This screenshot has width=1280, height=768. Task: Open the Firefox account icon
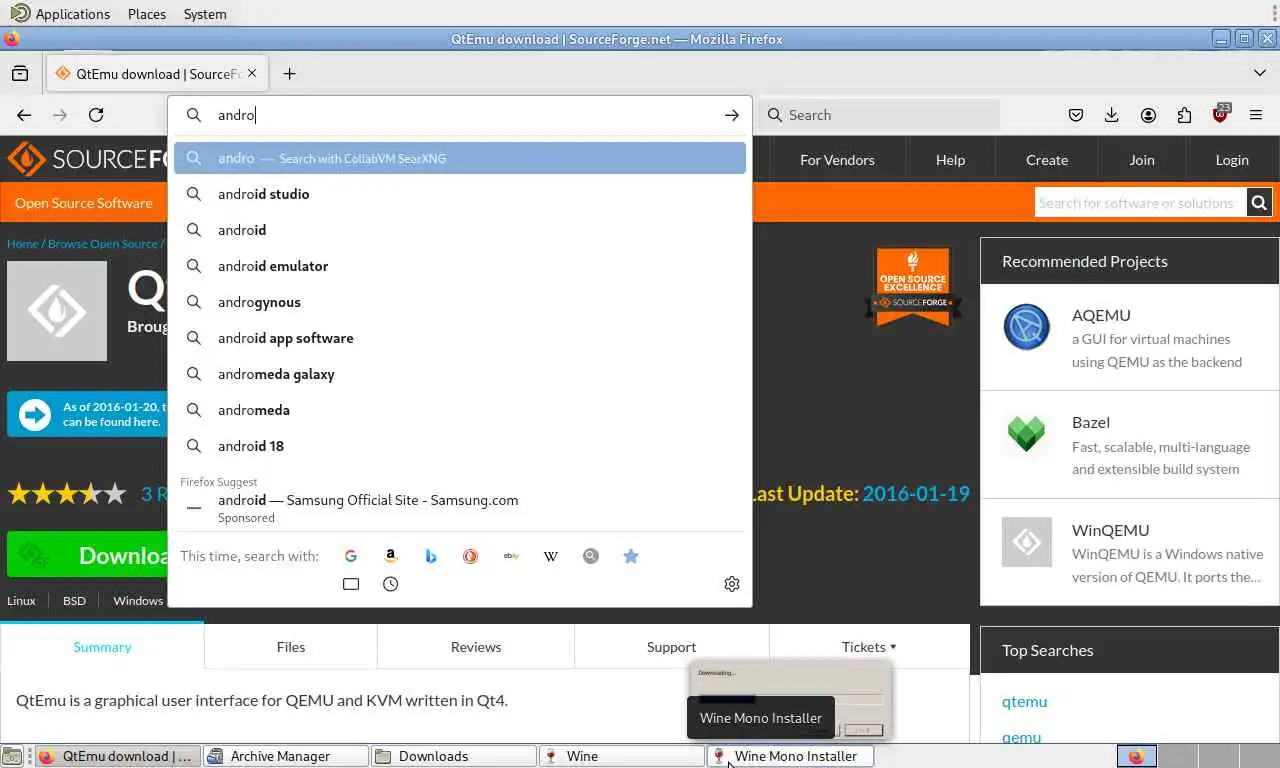pos(1148,115)
